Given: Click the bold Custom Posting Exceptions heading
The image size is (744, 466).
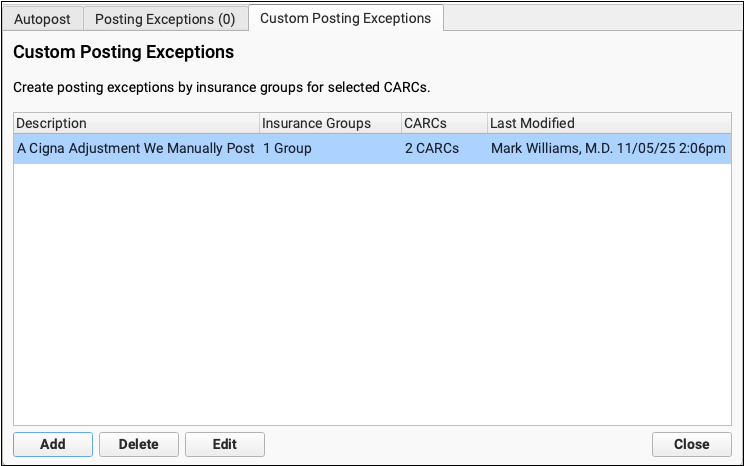Looking at the screenshot, I should [x=124, y=51].
